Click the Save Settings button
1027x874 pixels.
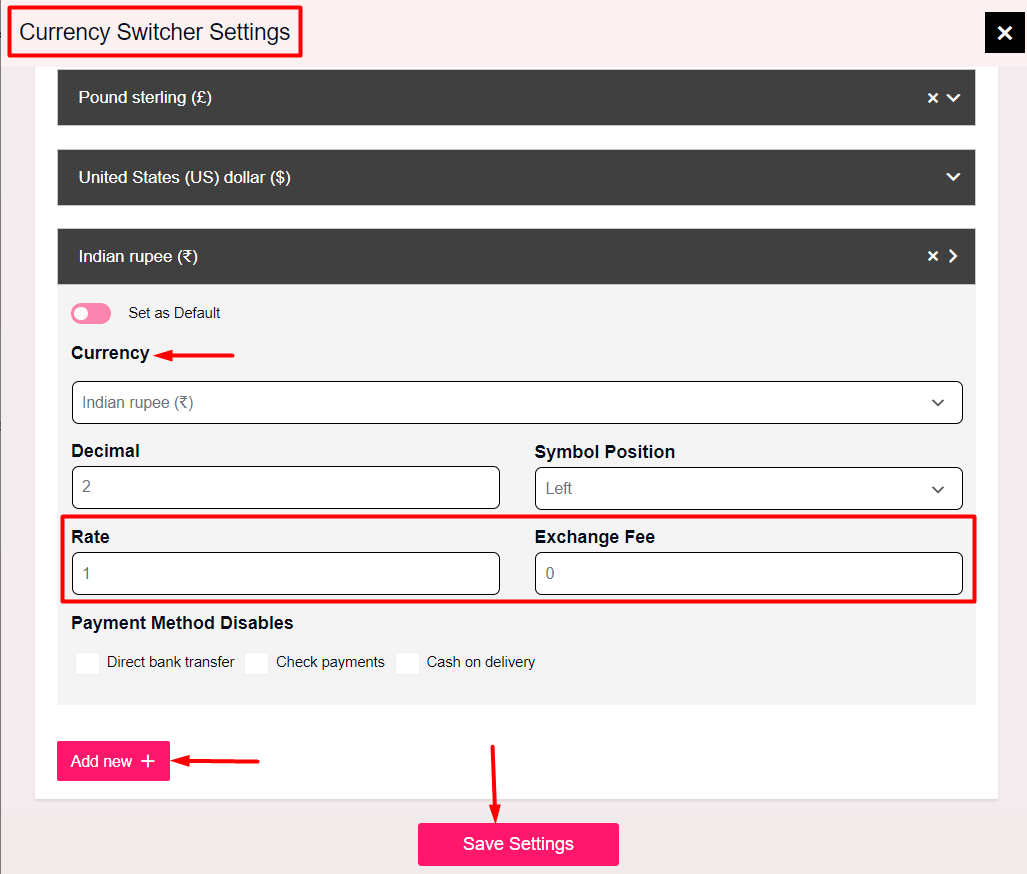(x=518, y=844)
